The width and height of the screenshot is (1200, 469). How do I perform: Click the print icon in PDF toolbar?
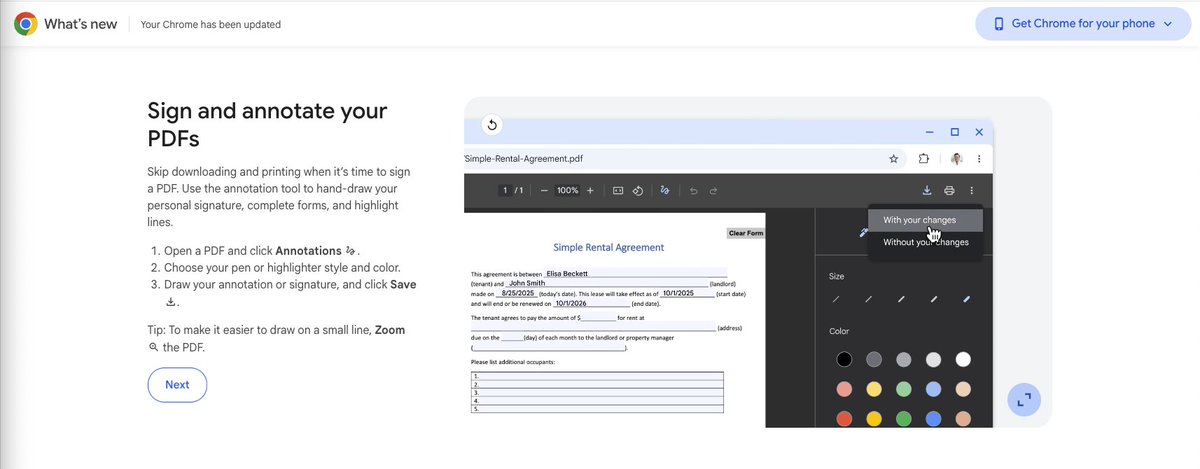pos(949,190)
